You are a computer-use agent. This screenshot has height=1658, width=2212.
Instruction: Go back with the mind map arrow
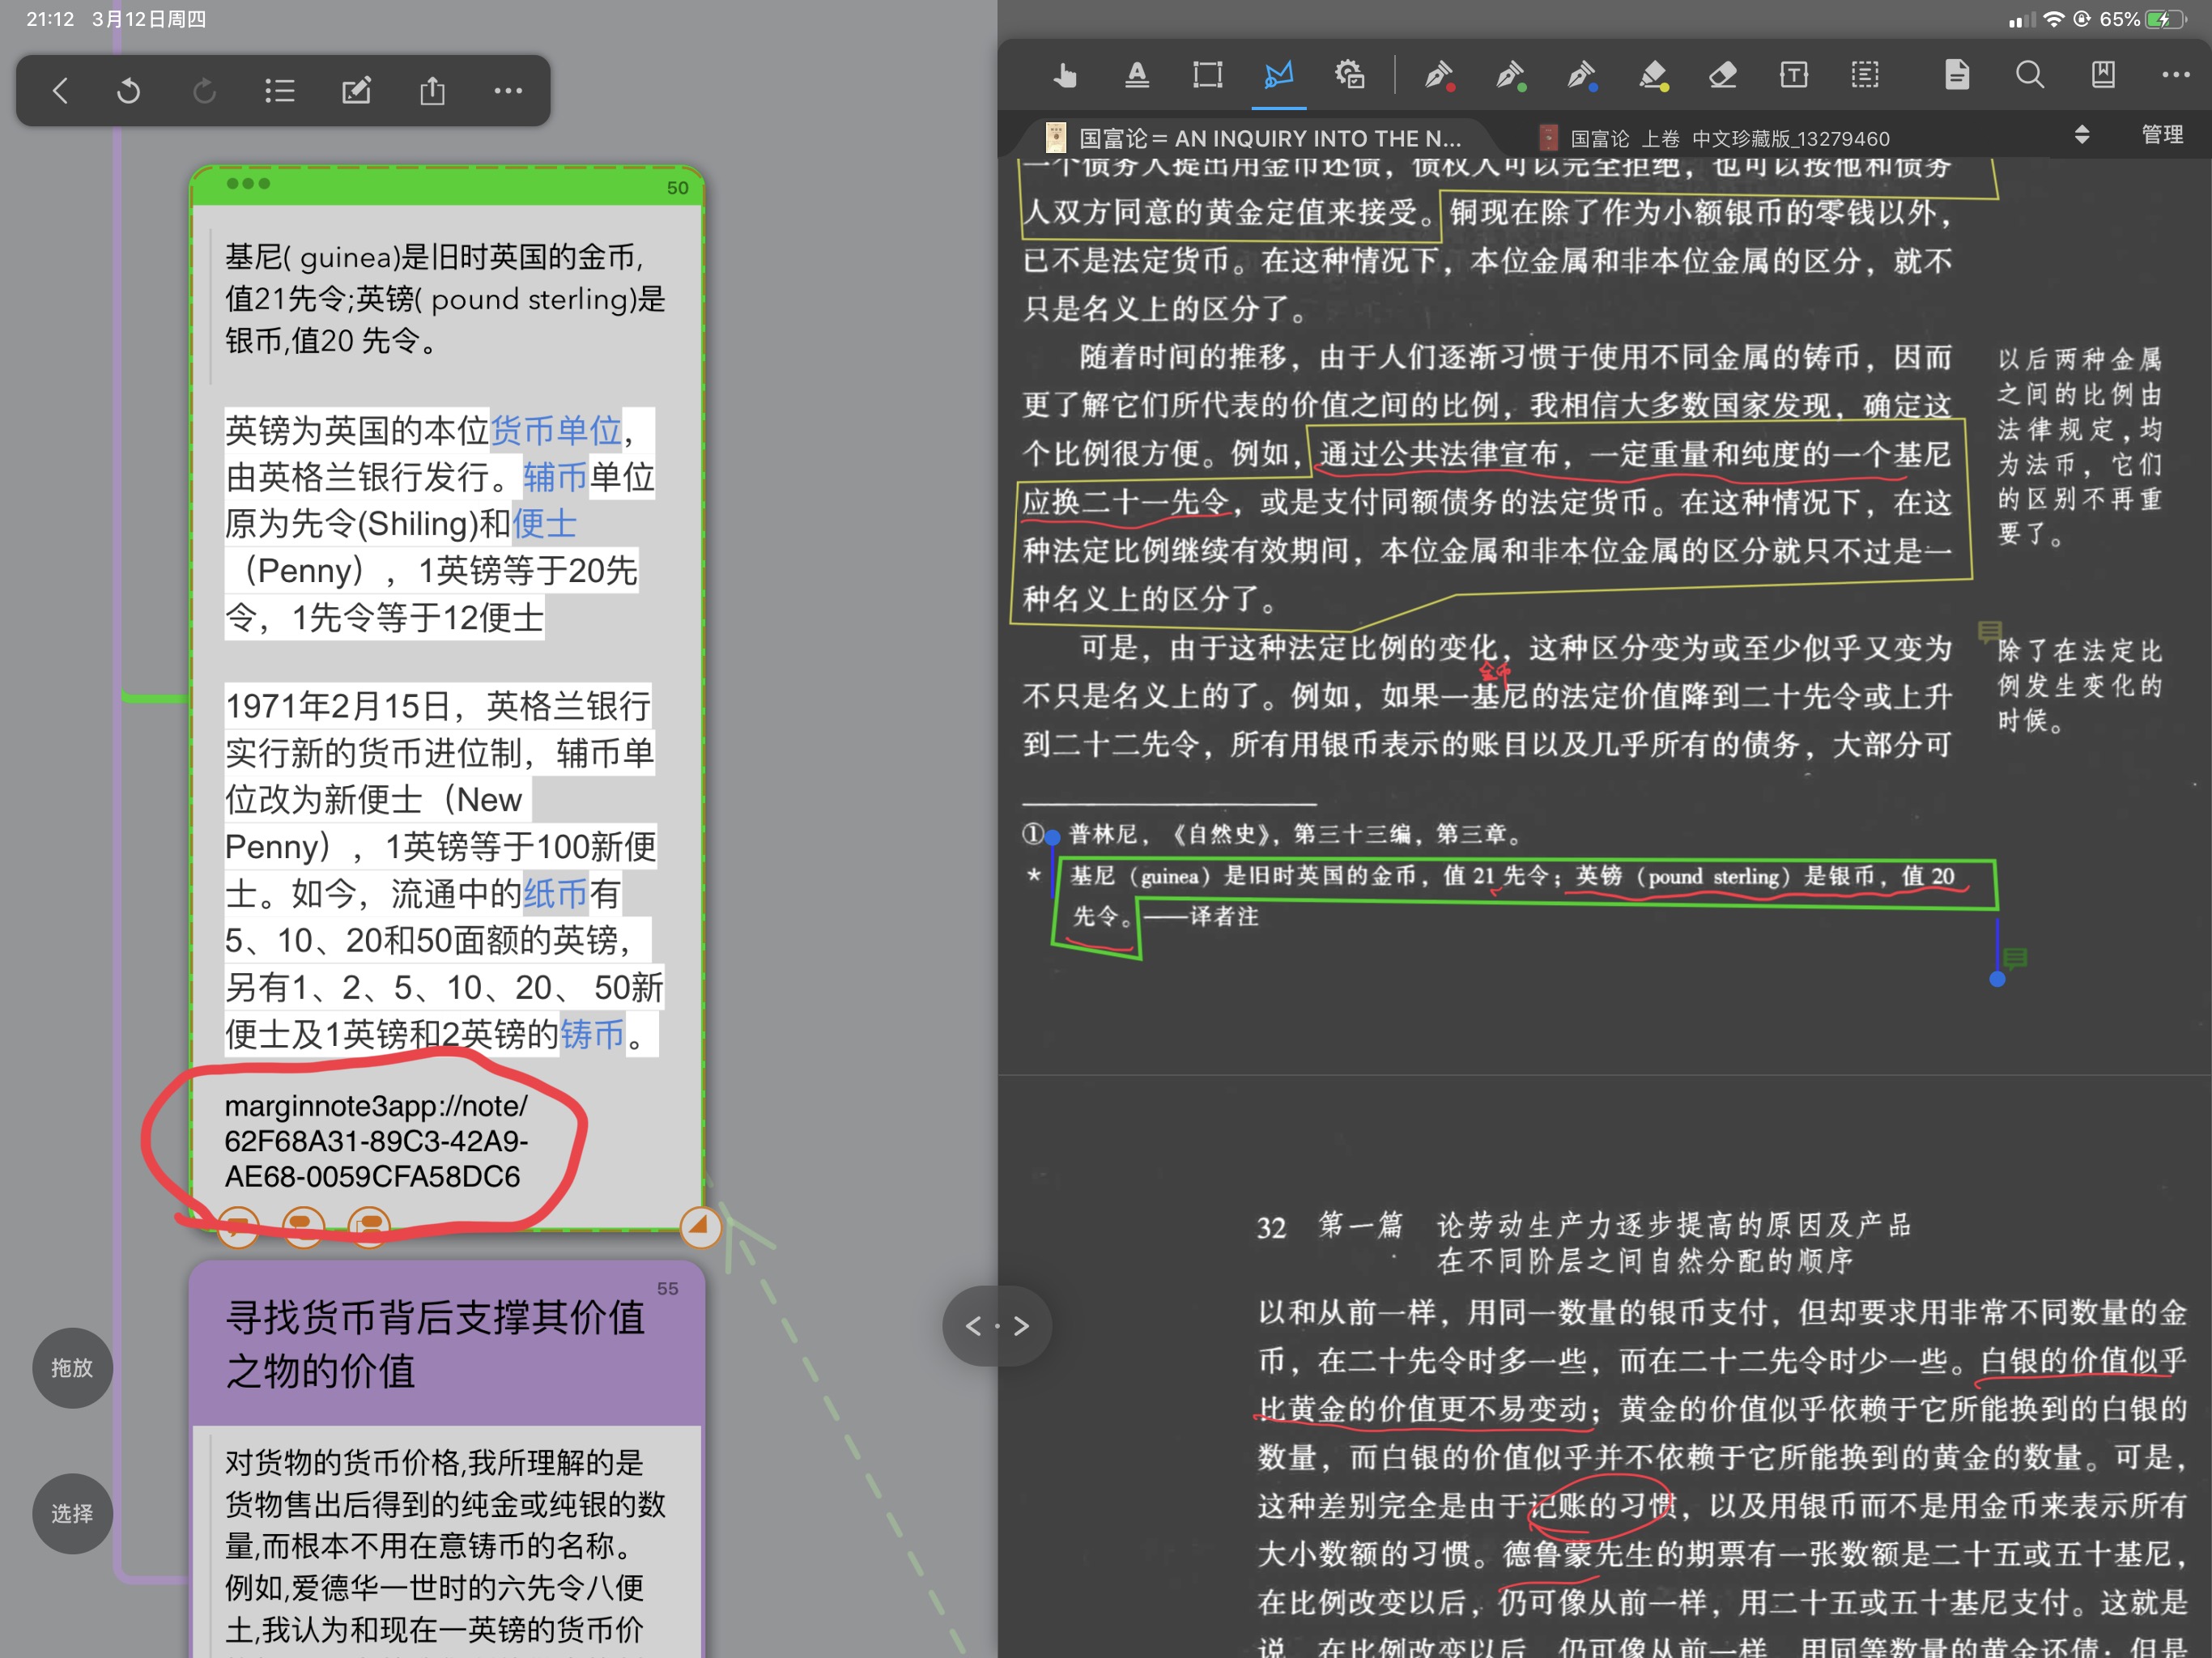point(60,91)
